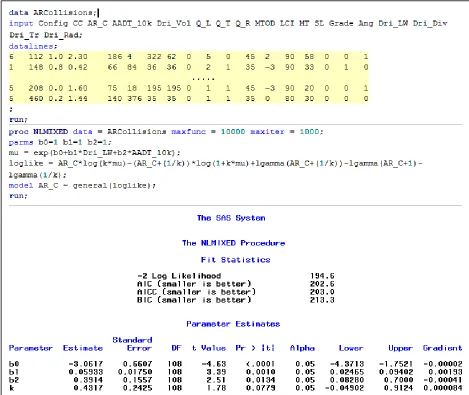Select the 'Pr > |t|' column header
The image size is (469, 395).
tap(255, 348)
